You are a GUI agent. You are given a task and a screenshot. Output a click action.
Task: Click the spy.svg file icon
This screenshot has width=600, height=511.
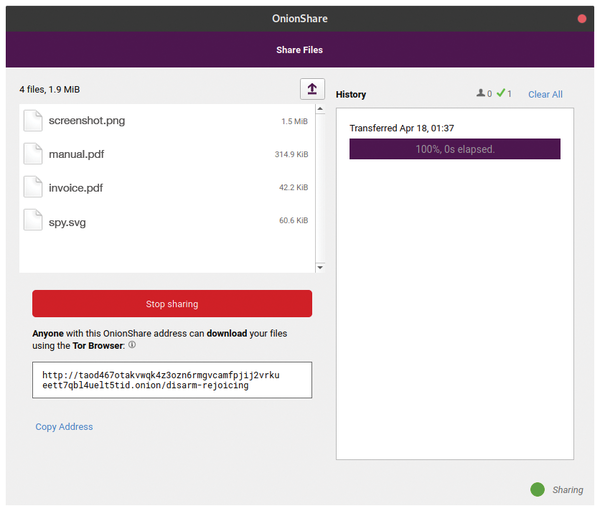click(33, 220)
